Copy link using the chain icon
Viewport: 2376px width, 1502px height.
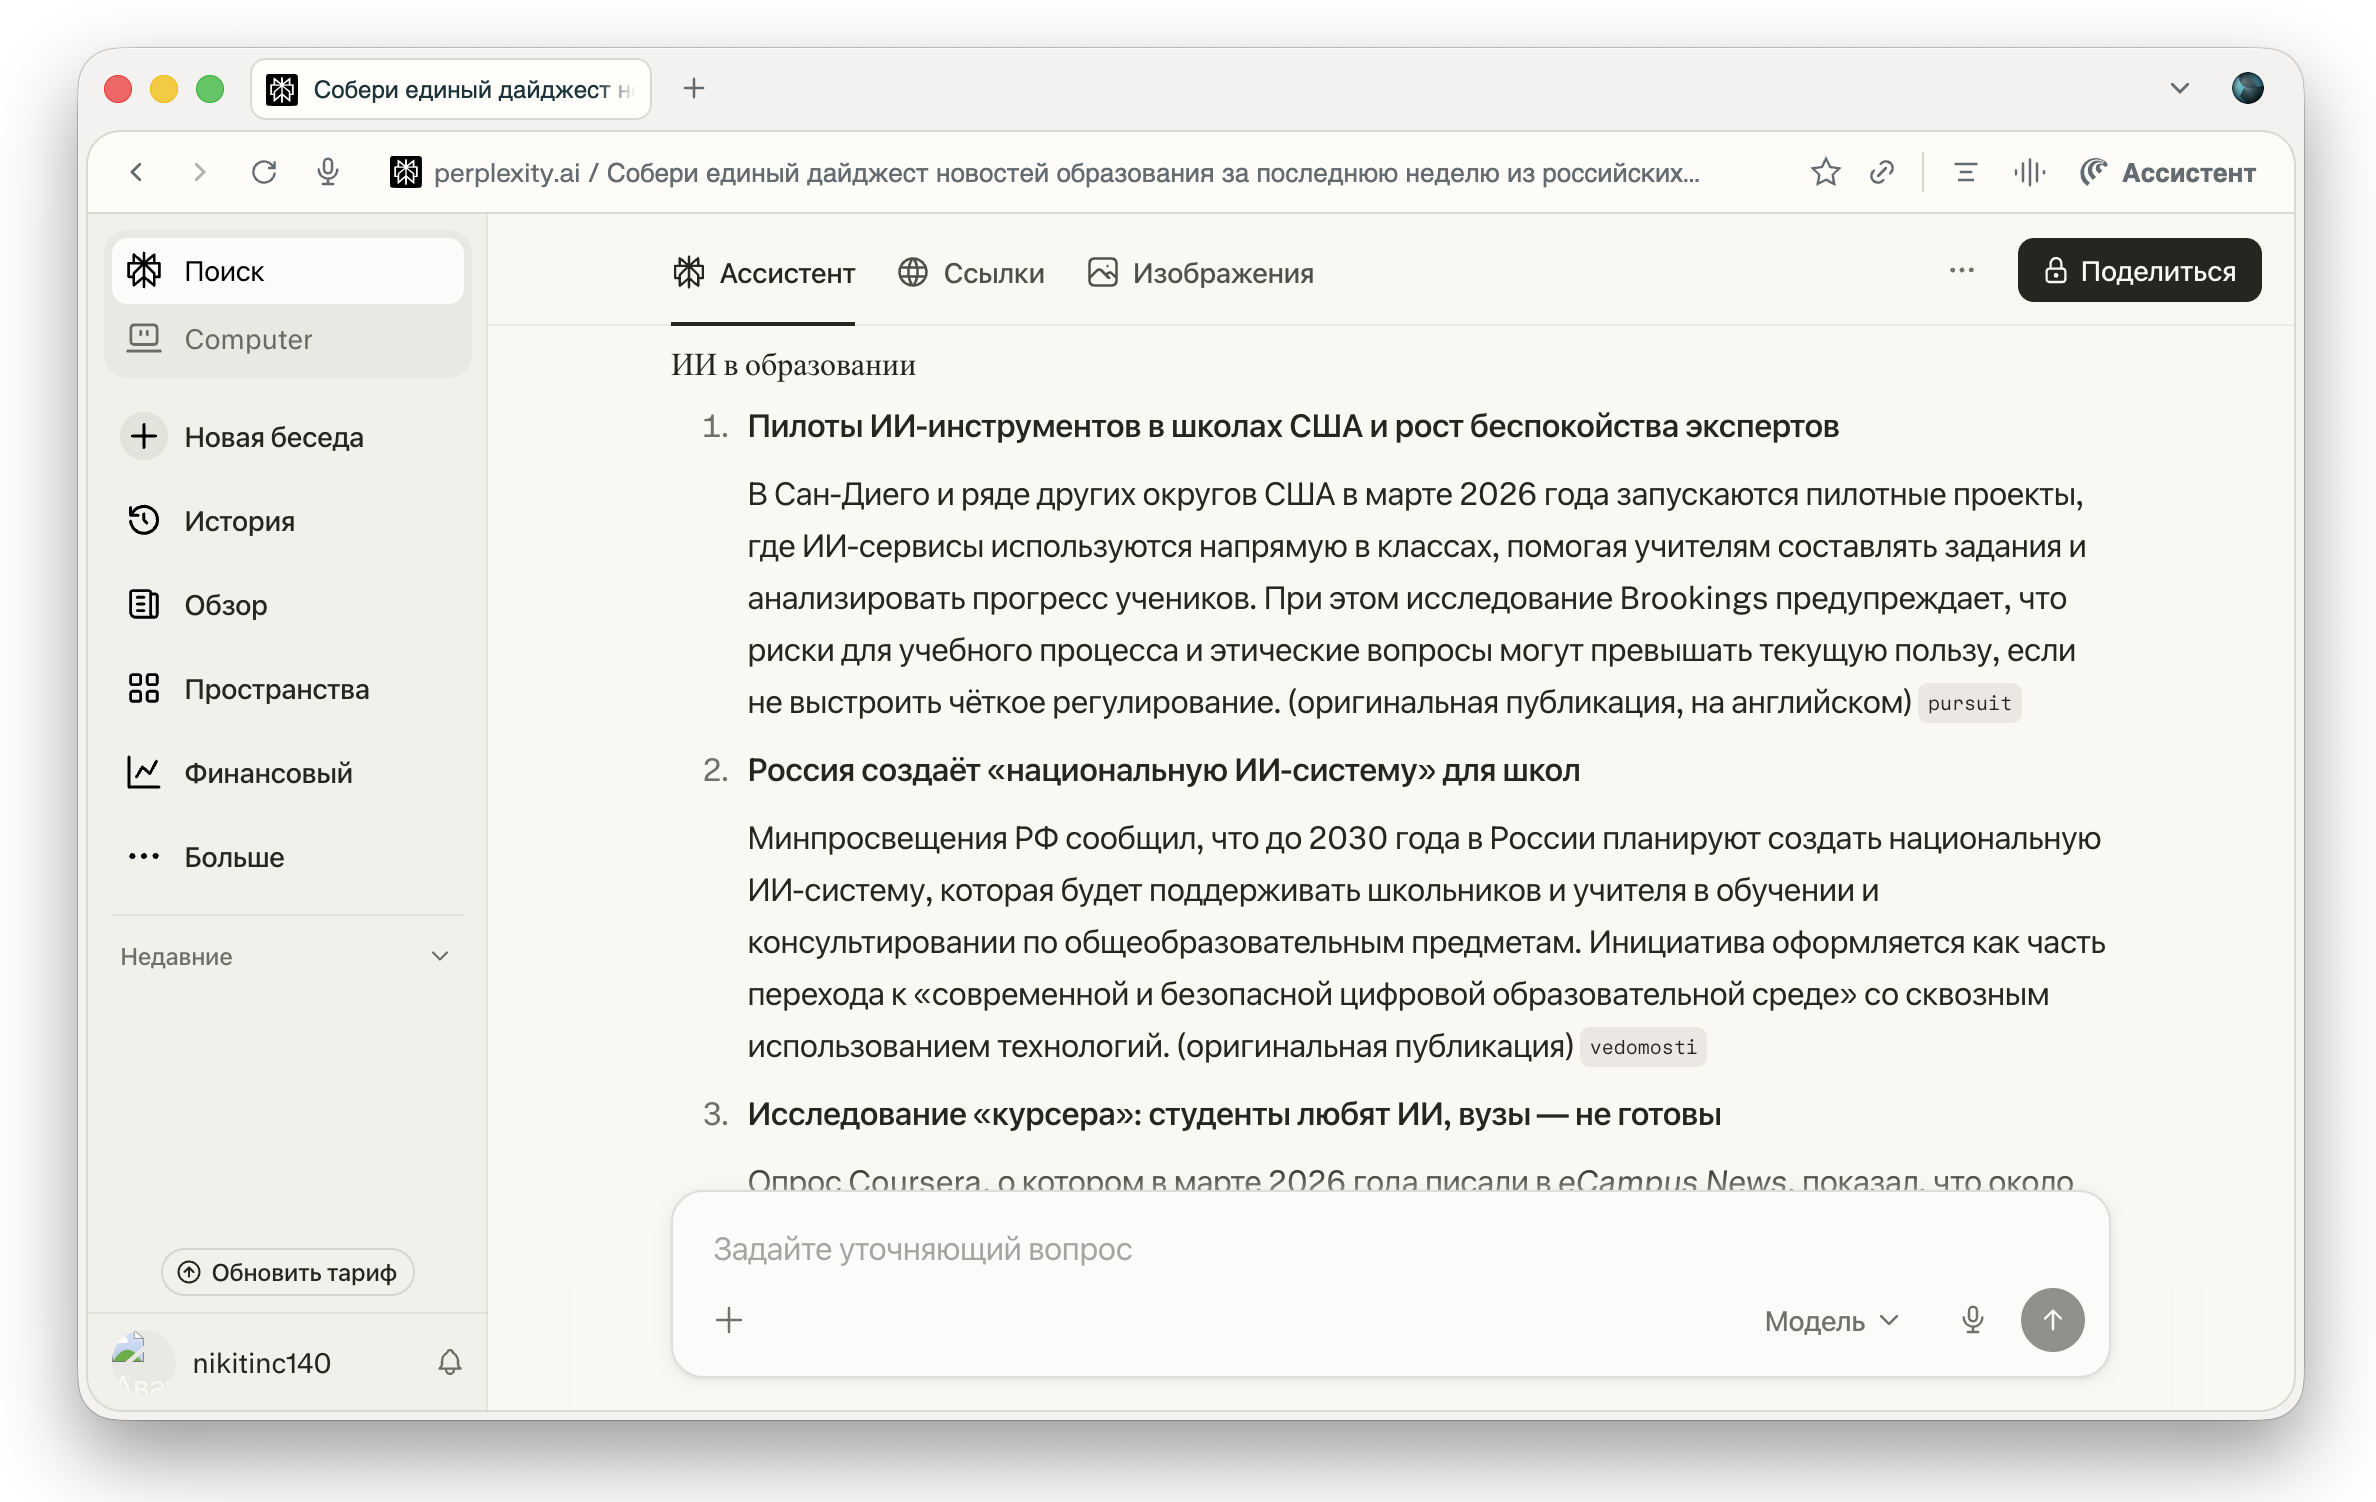(x=1882, y=172)
